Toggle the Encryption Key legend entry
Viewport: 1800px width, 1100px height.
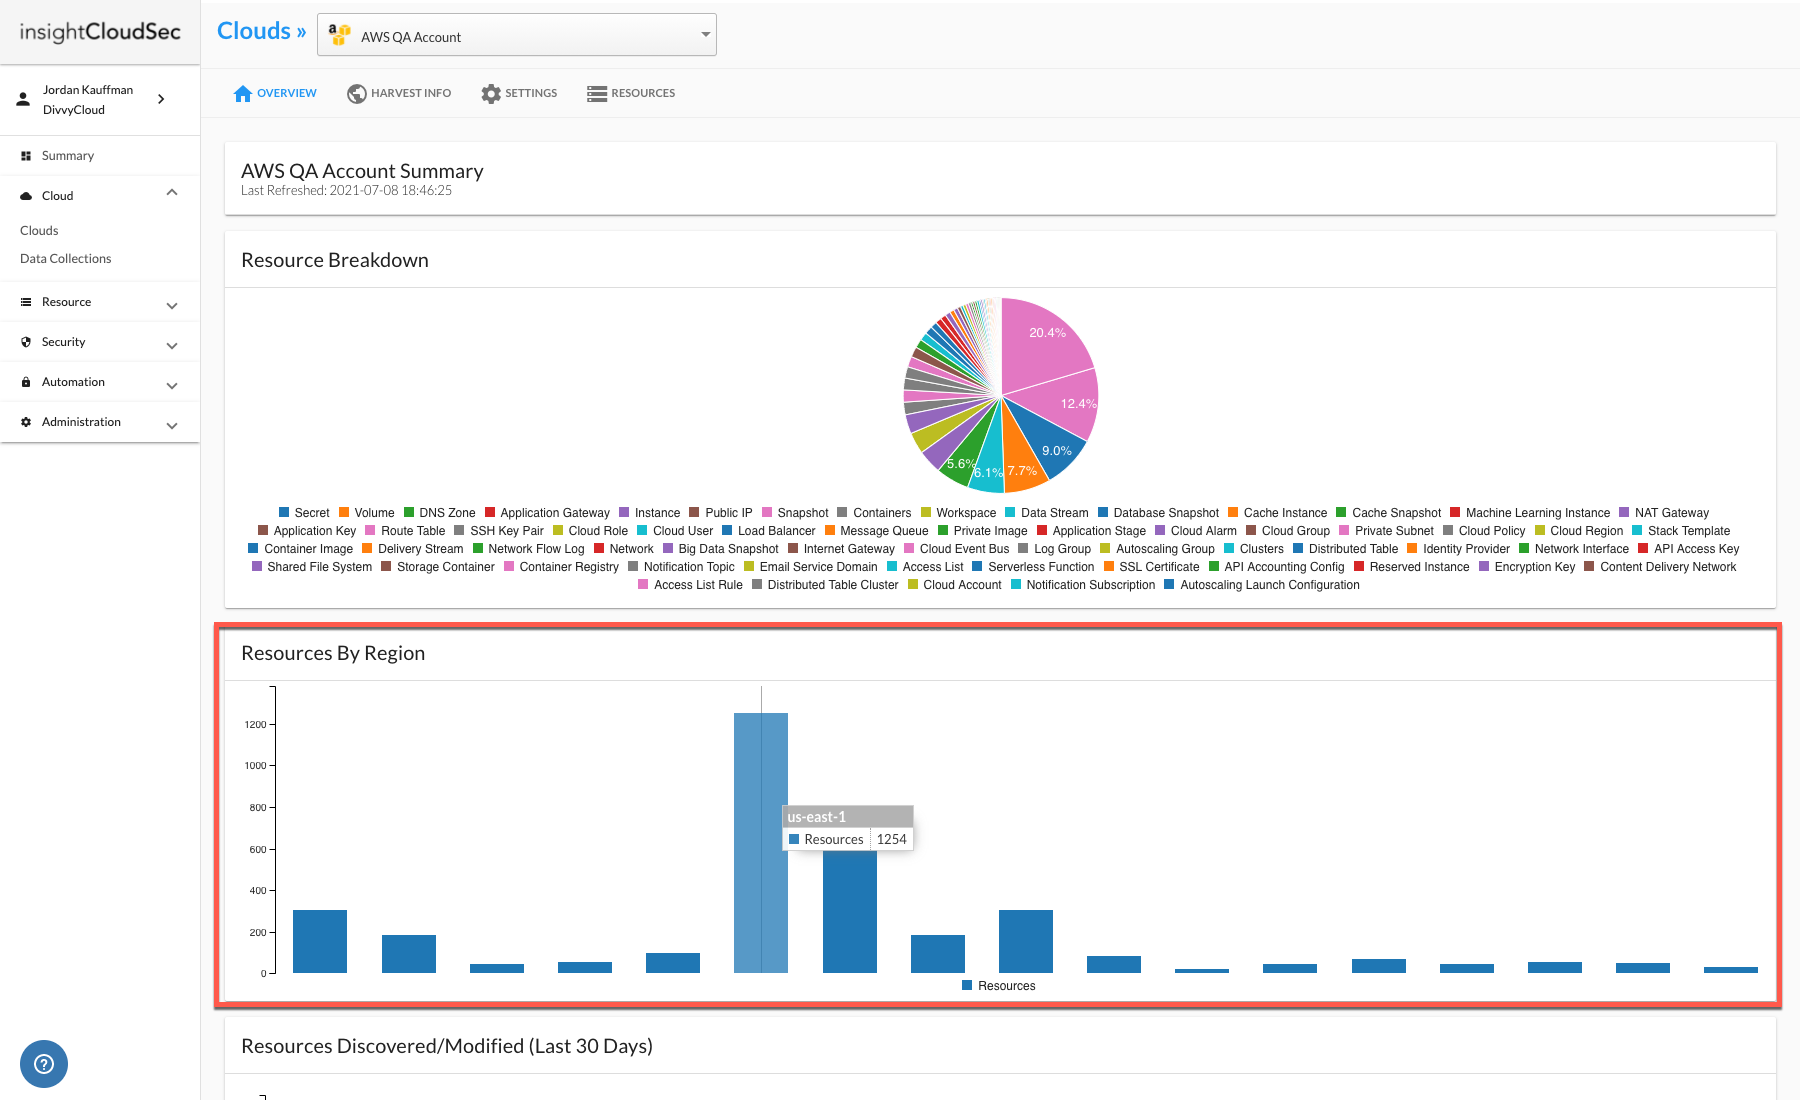[1527, 567]
